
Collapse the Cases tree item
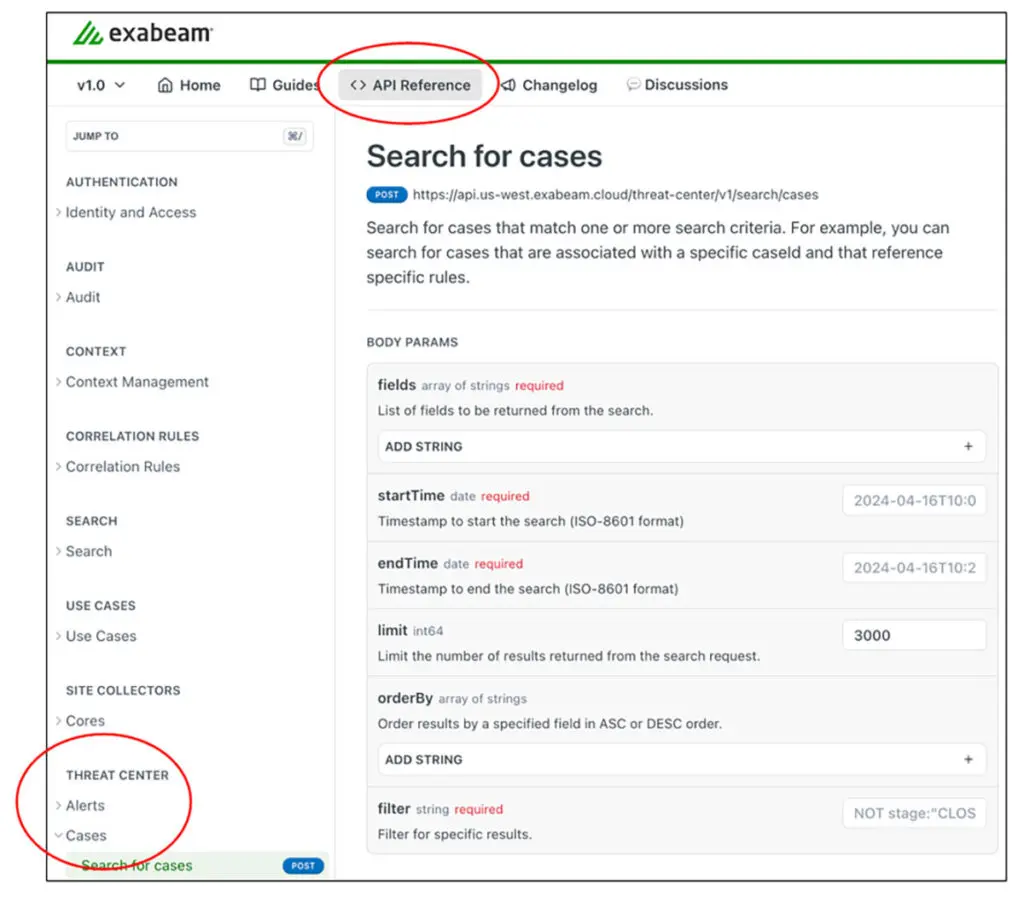click(x=86, y=835)
